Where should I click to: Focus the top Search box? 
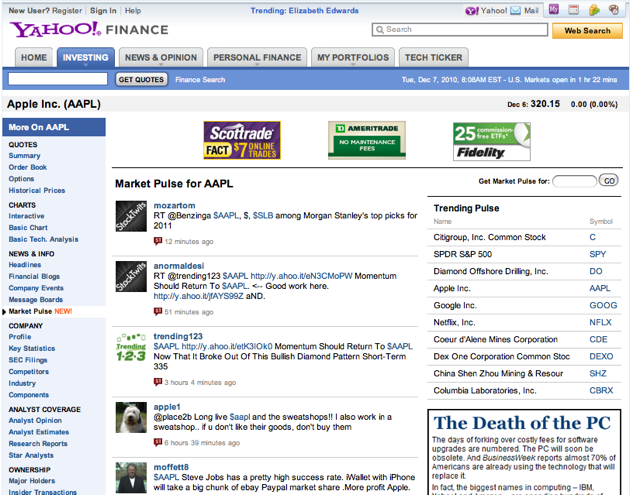coord(460,29)
